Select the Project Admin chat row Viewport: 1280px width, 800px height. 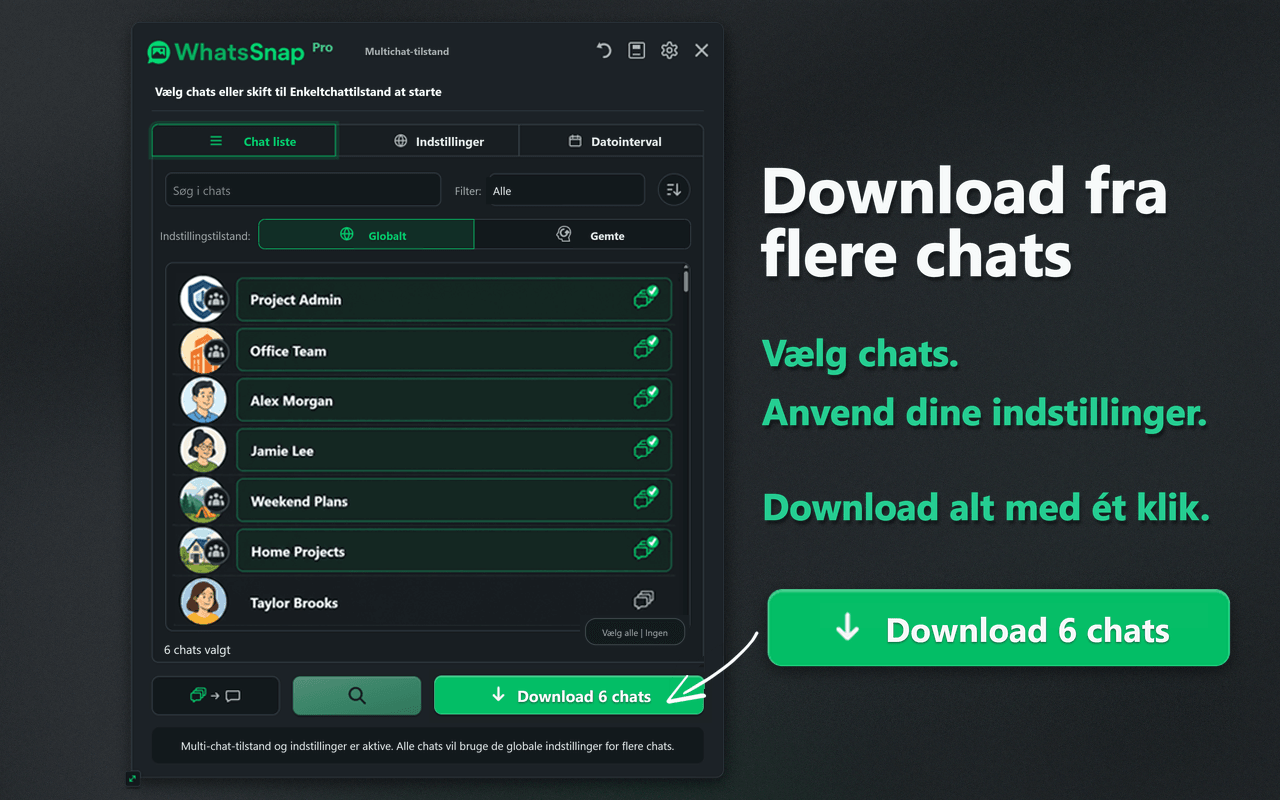point(454,300)
